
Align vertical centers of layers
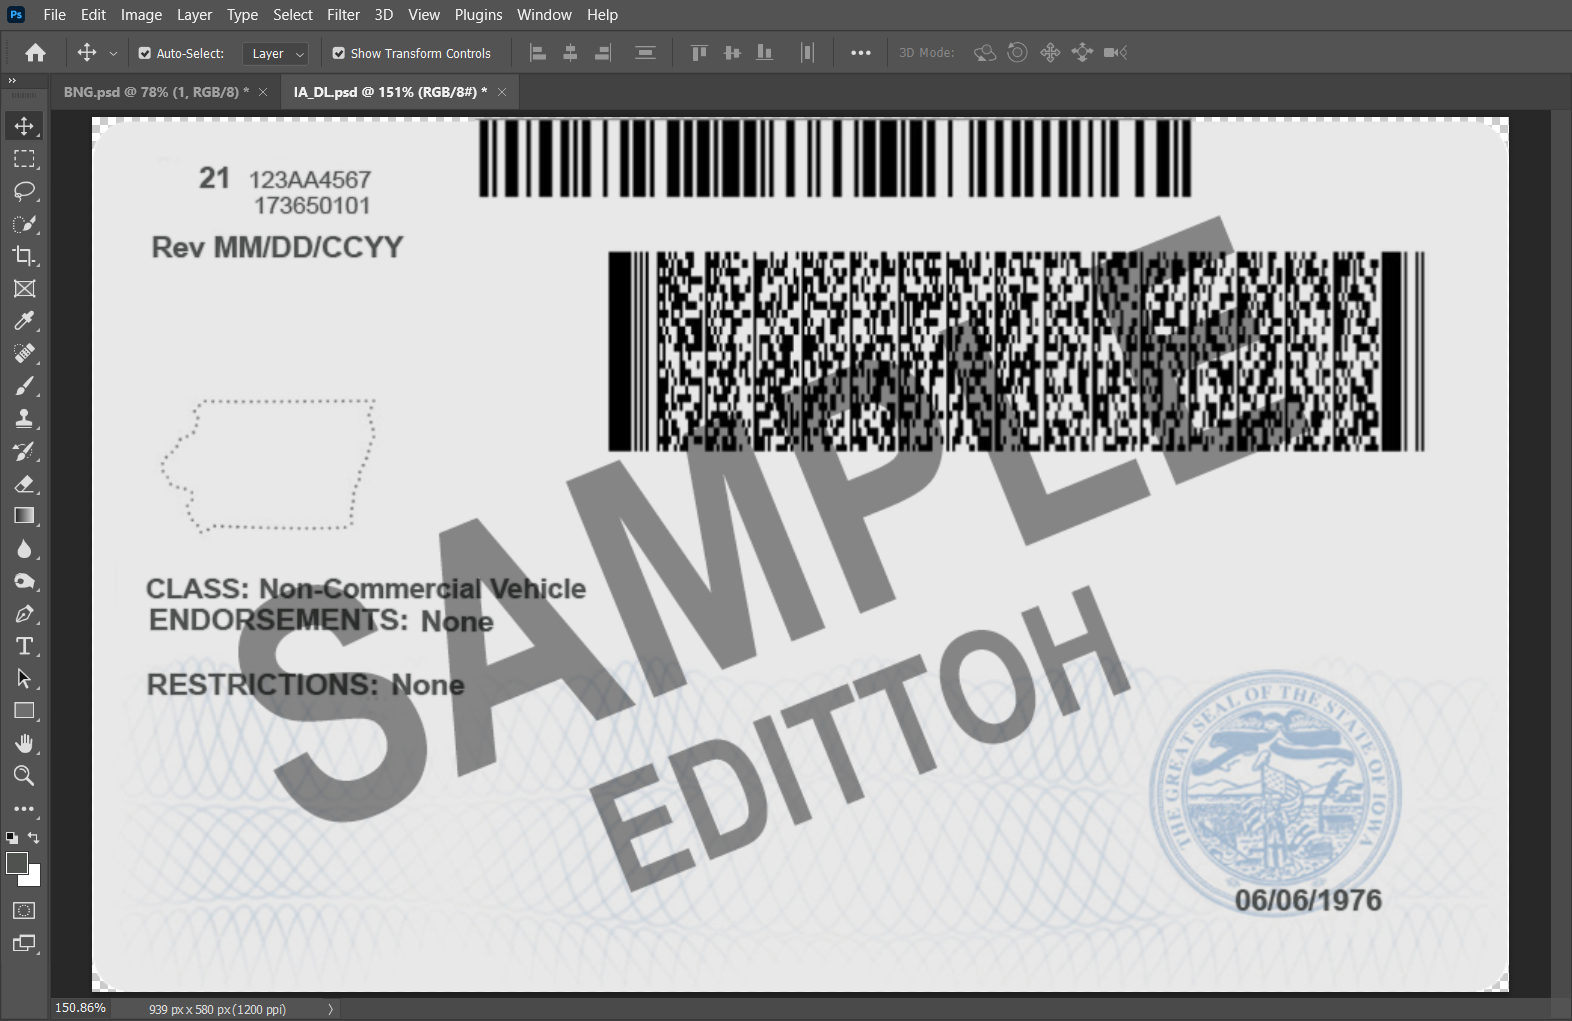tap(732, 53)
